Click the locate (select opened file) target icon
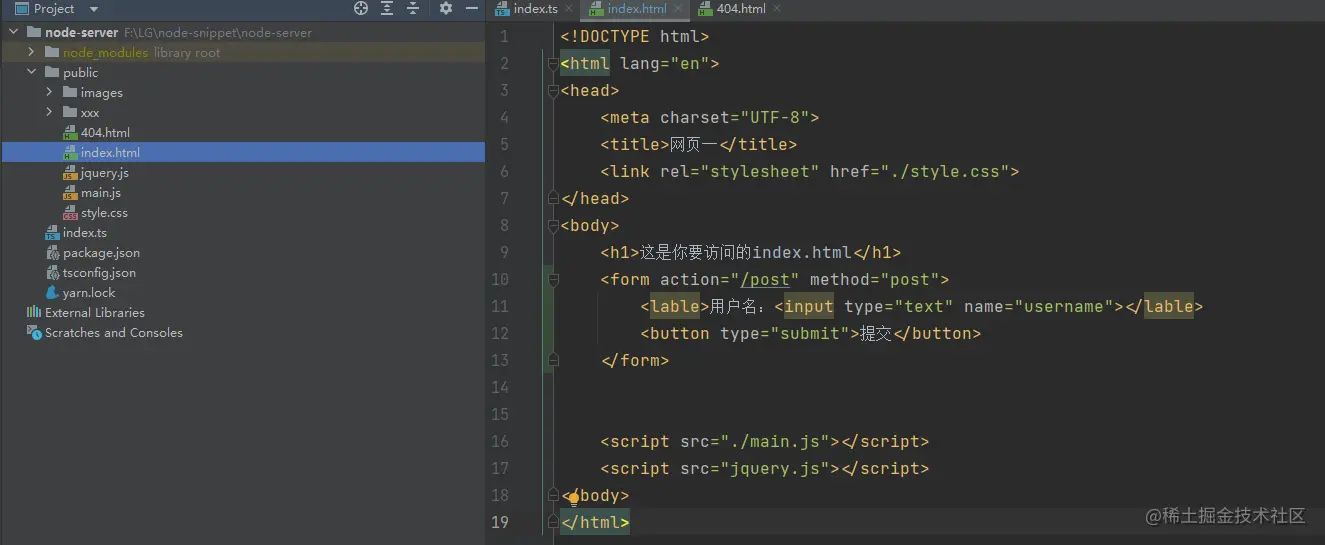Screen dimensions: 1325x545 pyautogui.click(x=361, y=8)
